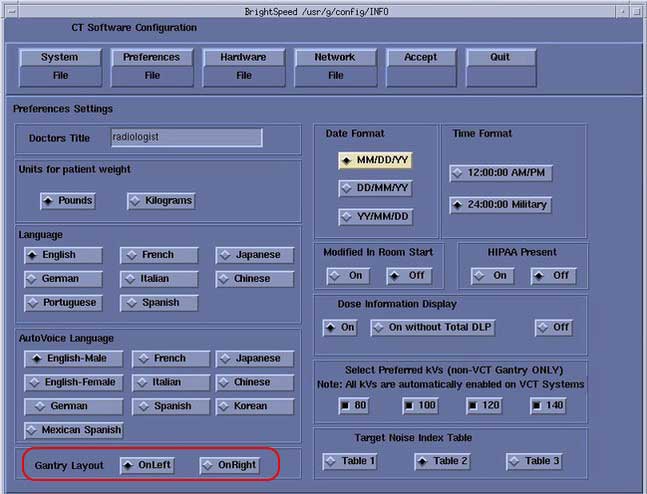Choose Japanese as interface Language
Image resolution: width=647 pixels, height=494 pixels.
pyautogui.click(x=256, y=255)
